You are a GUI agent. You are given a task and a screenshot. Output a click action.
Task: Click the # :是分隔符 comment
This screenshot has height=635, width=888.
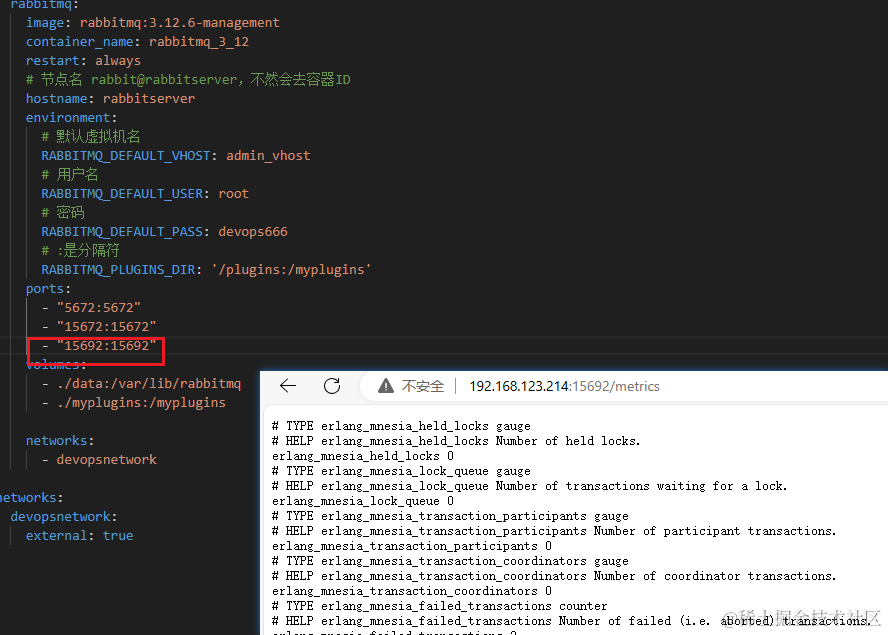tap(80, 250)
